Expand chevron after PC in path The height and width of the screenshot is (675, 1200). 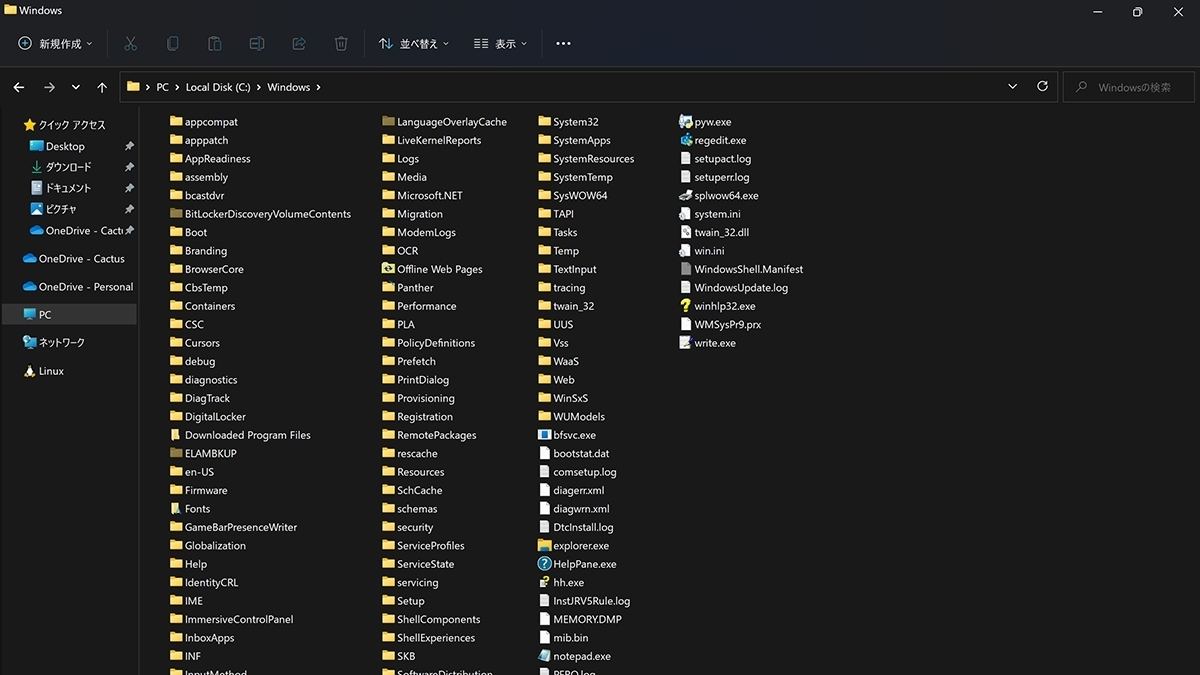[177, 87]
